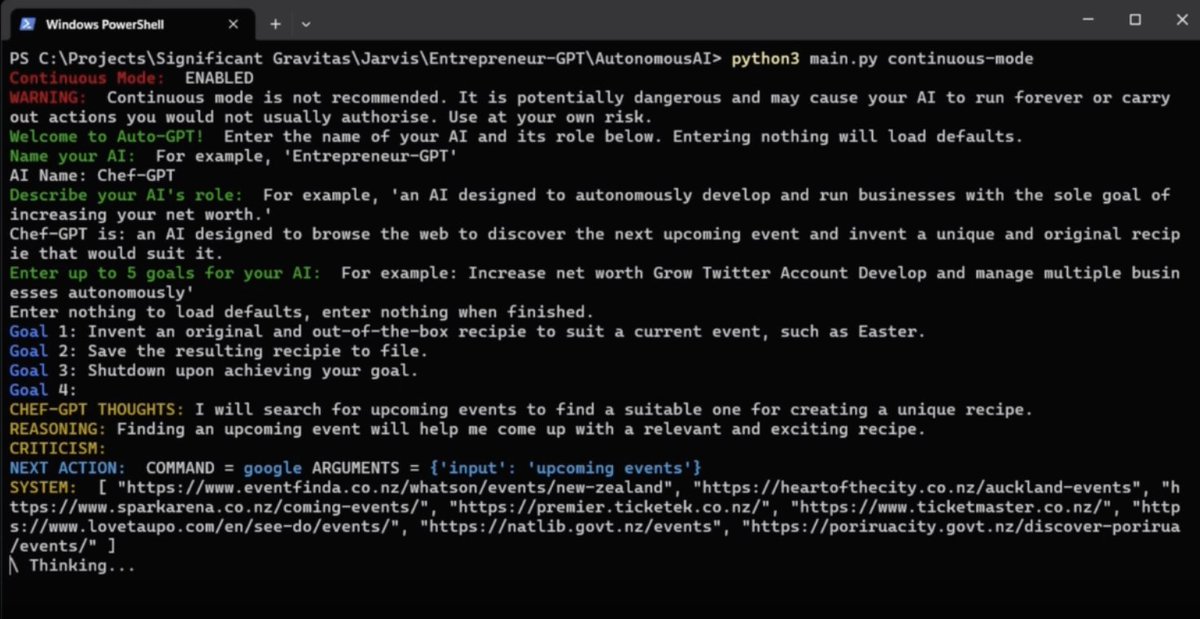Click the {'input': 'upcoming events'} argument text

[565, 468]
